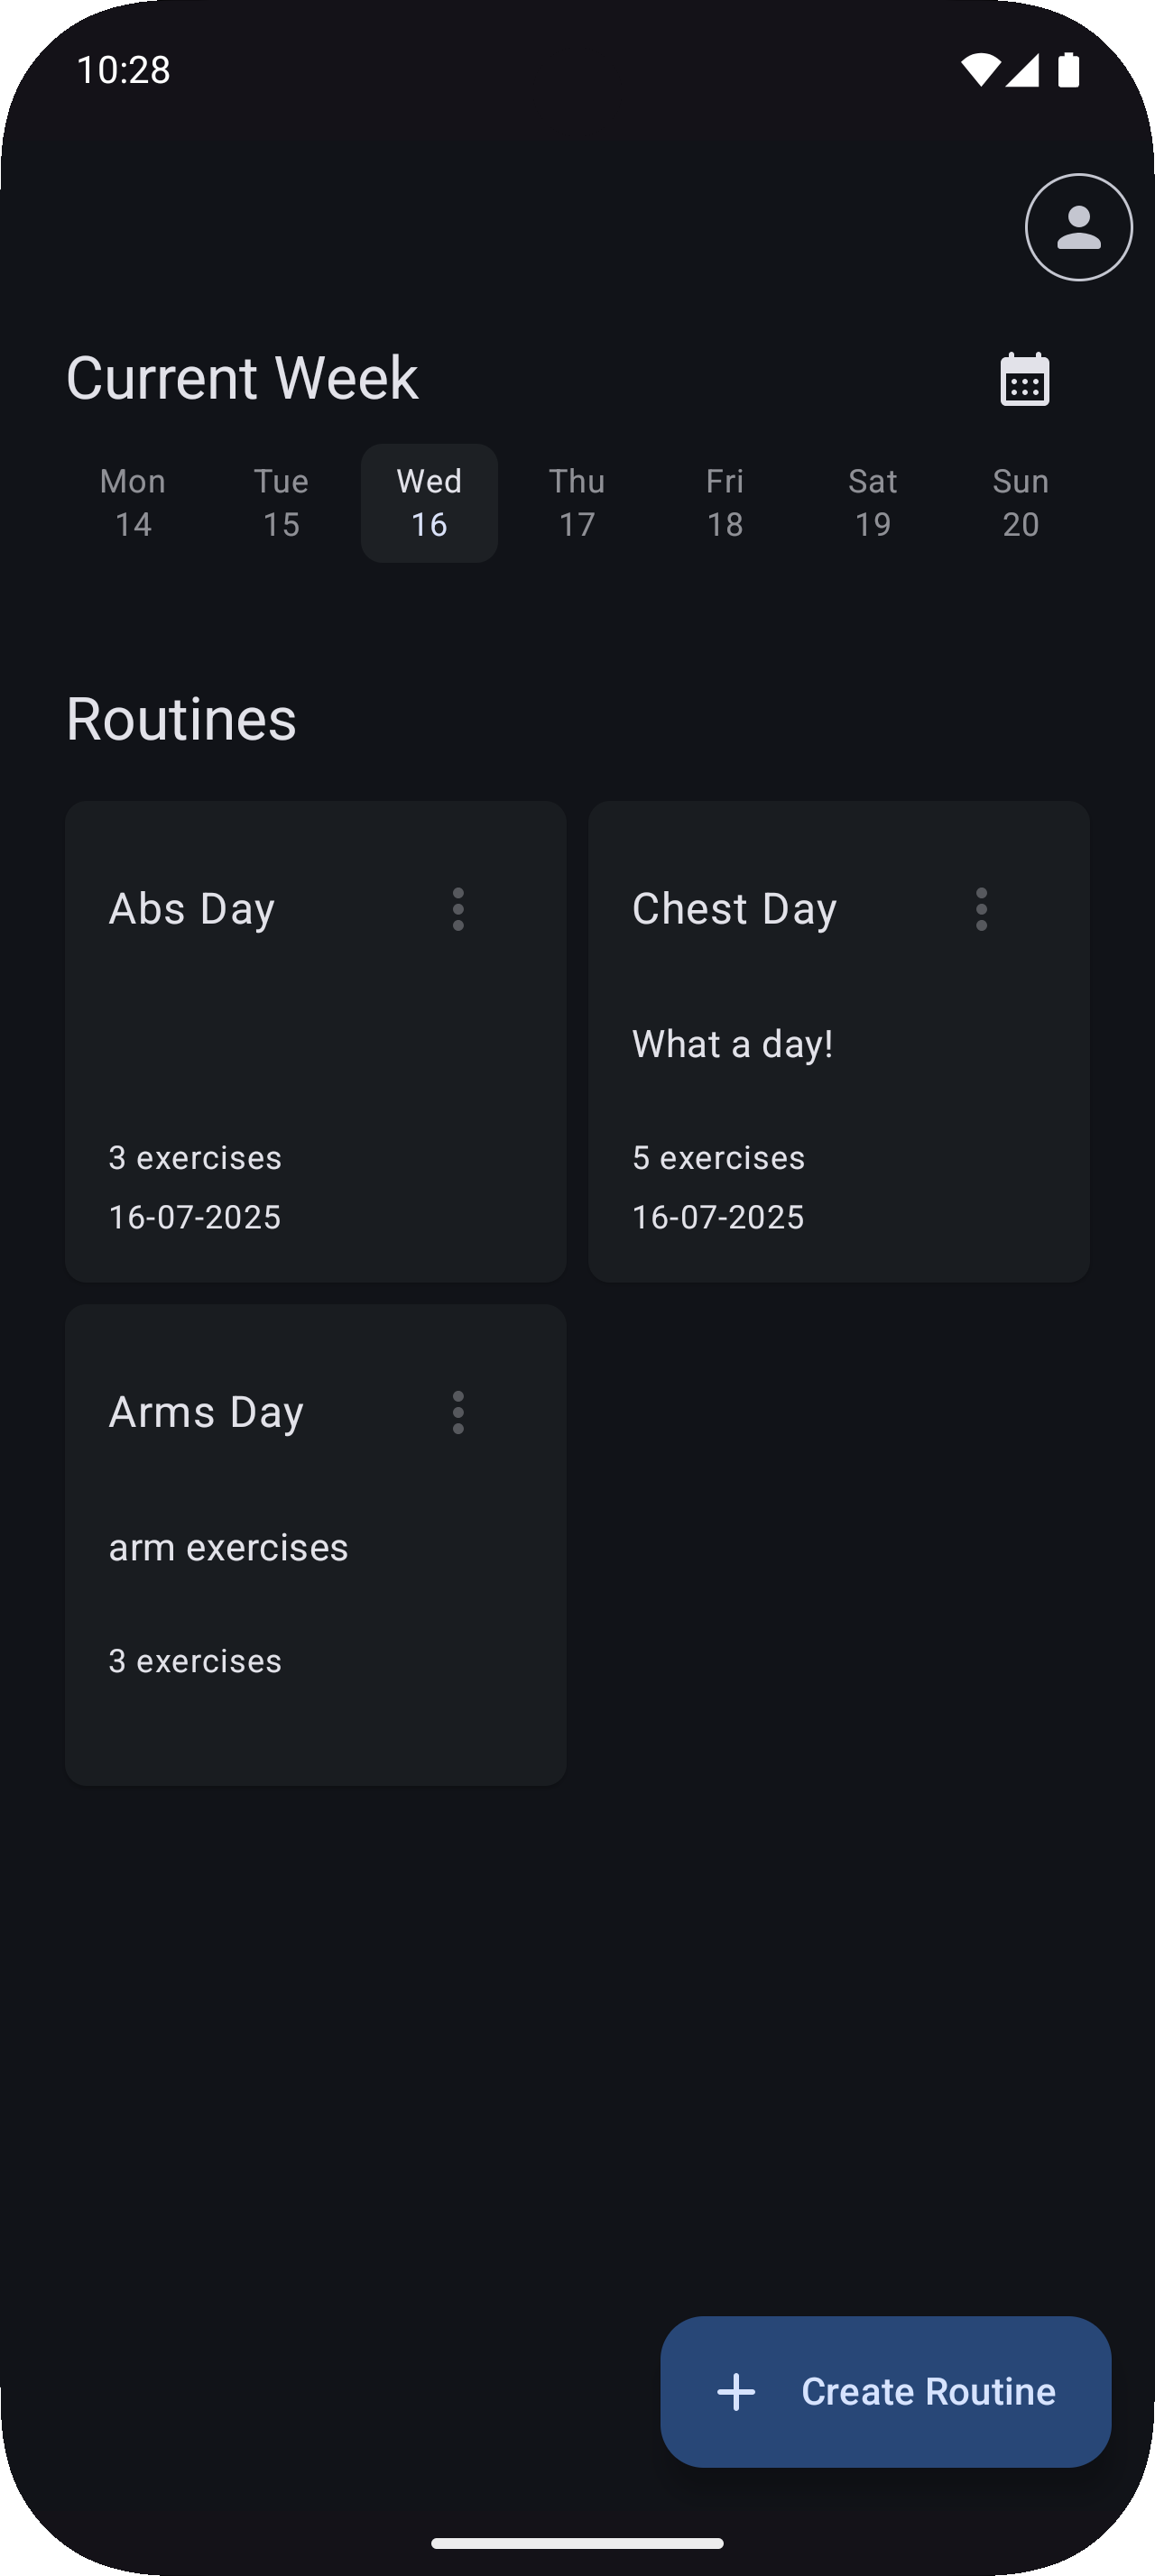1155x2576 pixels.
Task: Open the user profile icon
Action: point(1078,227)
